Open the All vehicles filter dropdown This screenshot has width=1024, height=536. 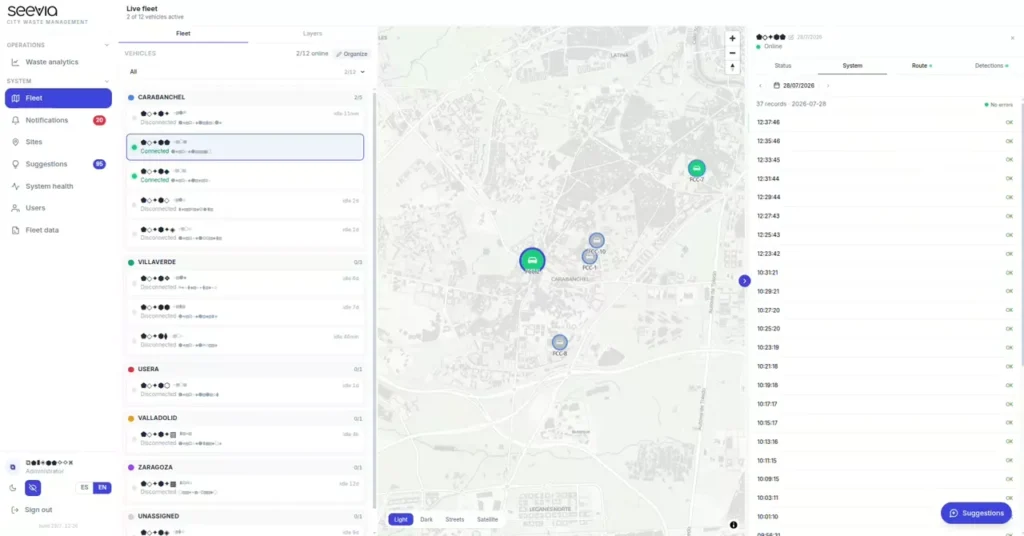(246, 72)
